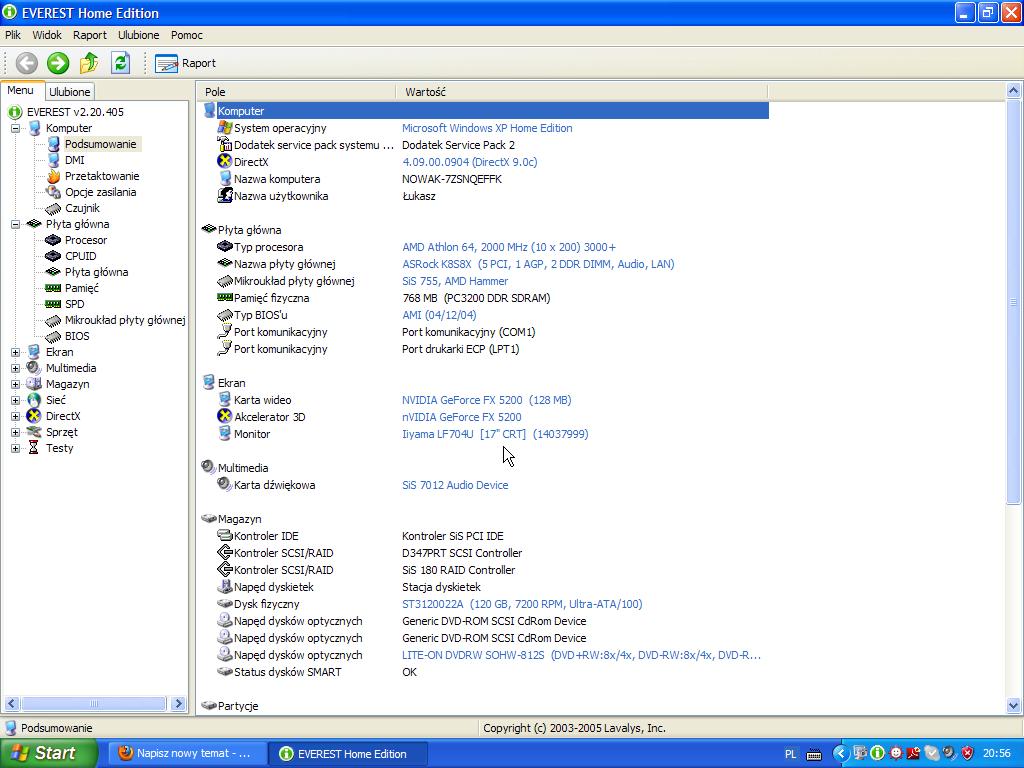
Task: Click the Pole column header
Action: coord(296,92)
